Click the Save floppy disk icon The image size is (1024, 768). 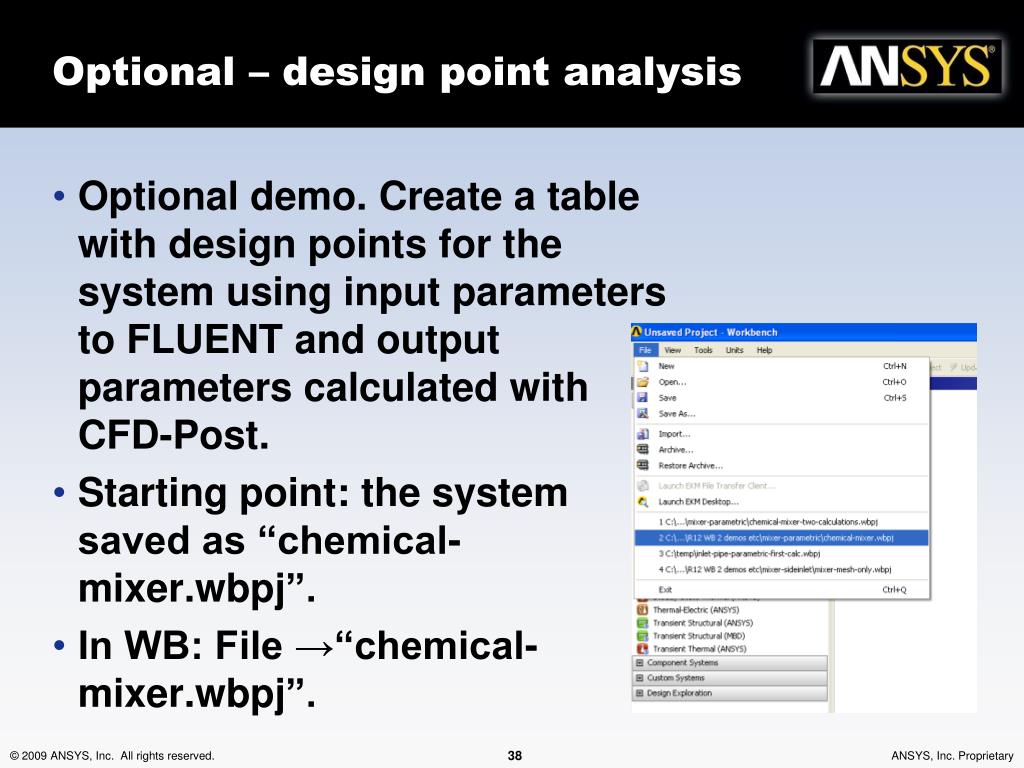click(x=643, y=398)
